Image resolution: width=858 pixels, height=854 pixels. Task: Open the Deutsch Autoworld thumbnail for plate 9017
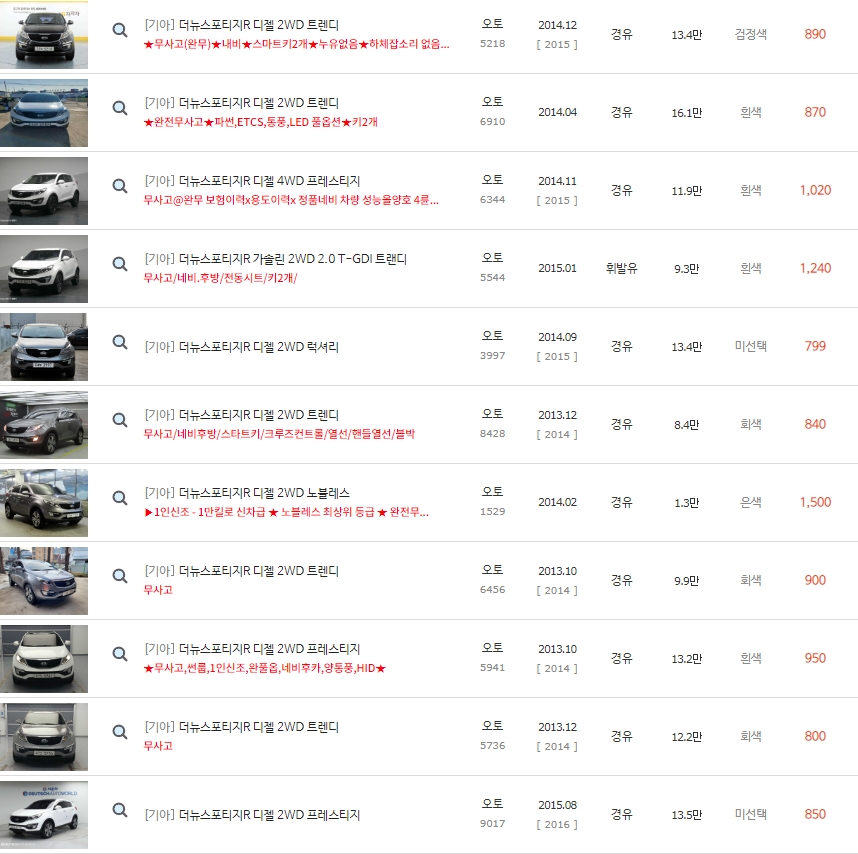pyautogui.click(x=44, y=815)
